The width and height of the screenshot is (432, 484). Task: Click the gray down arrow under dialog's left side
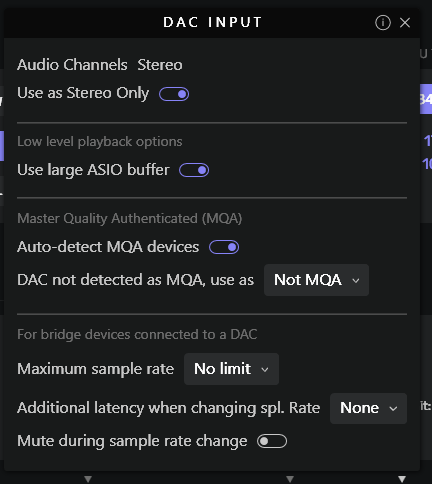click(88, 479)
